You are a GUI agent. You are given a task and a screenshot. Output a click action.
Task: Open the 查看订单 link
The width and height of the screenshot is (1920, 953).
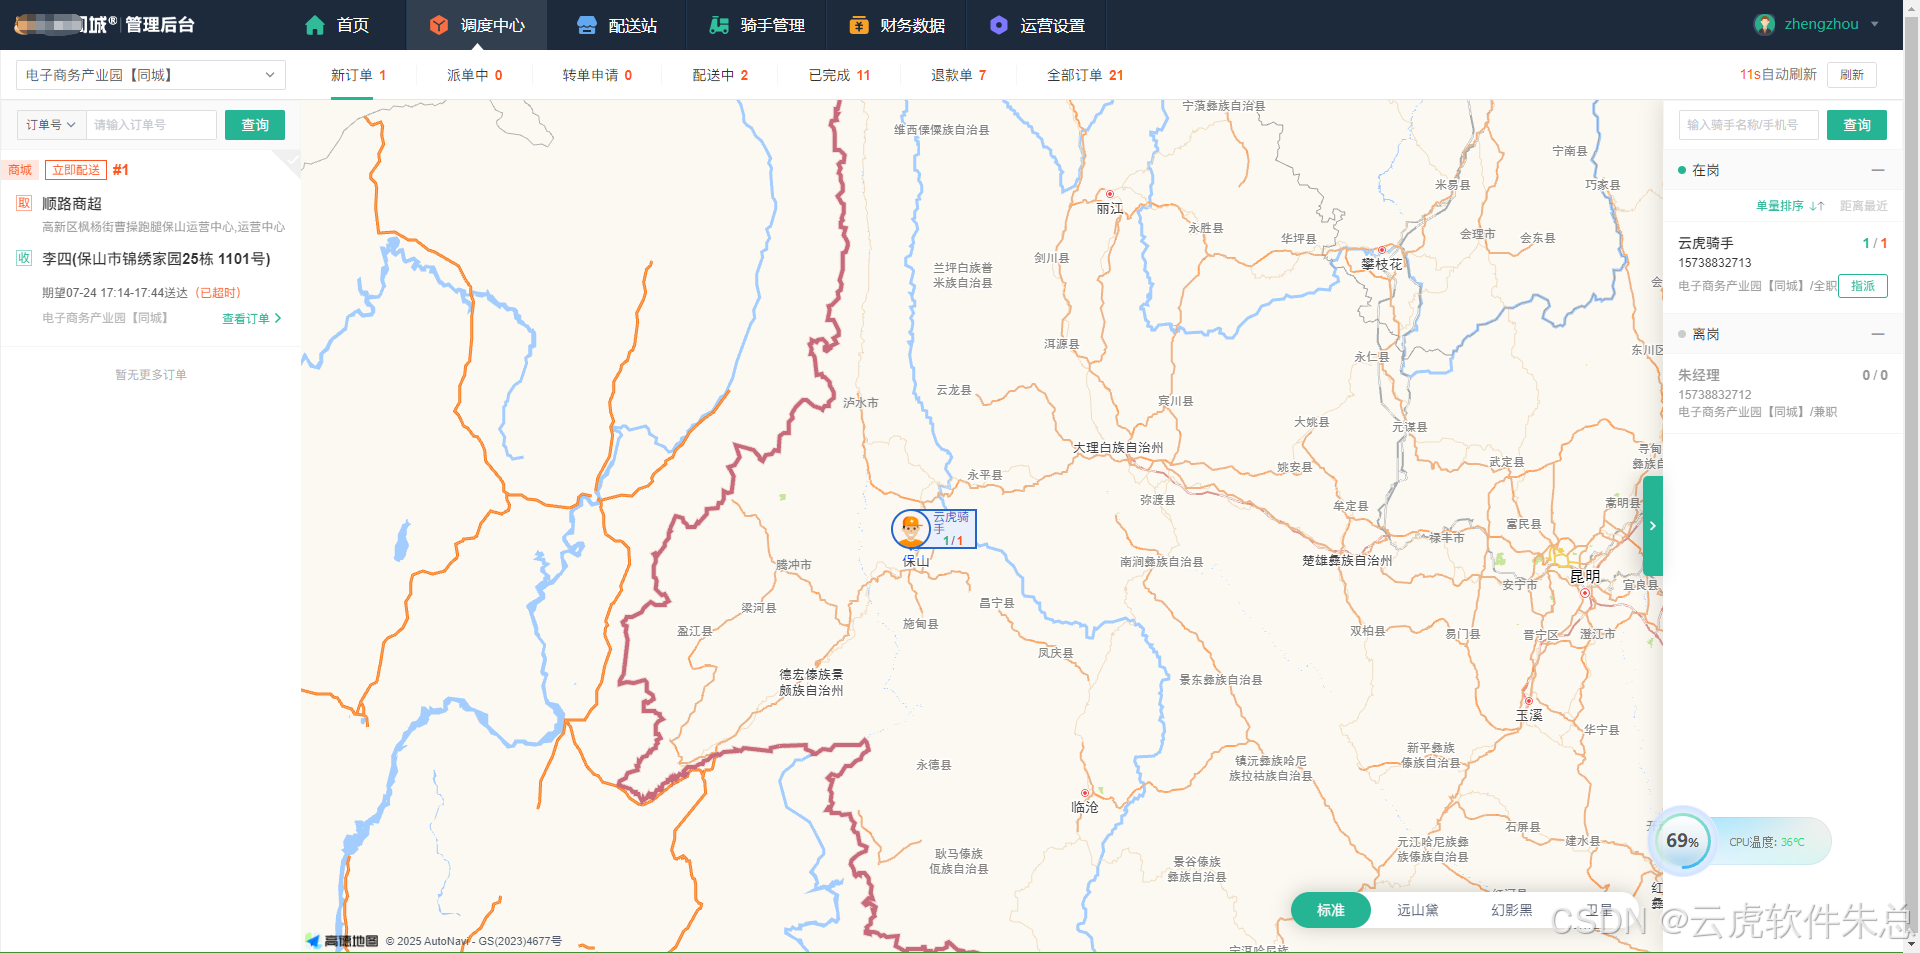click(x=251, y=319)
